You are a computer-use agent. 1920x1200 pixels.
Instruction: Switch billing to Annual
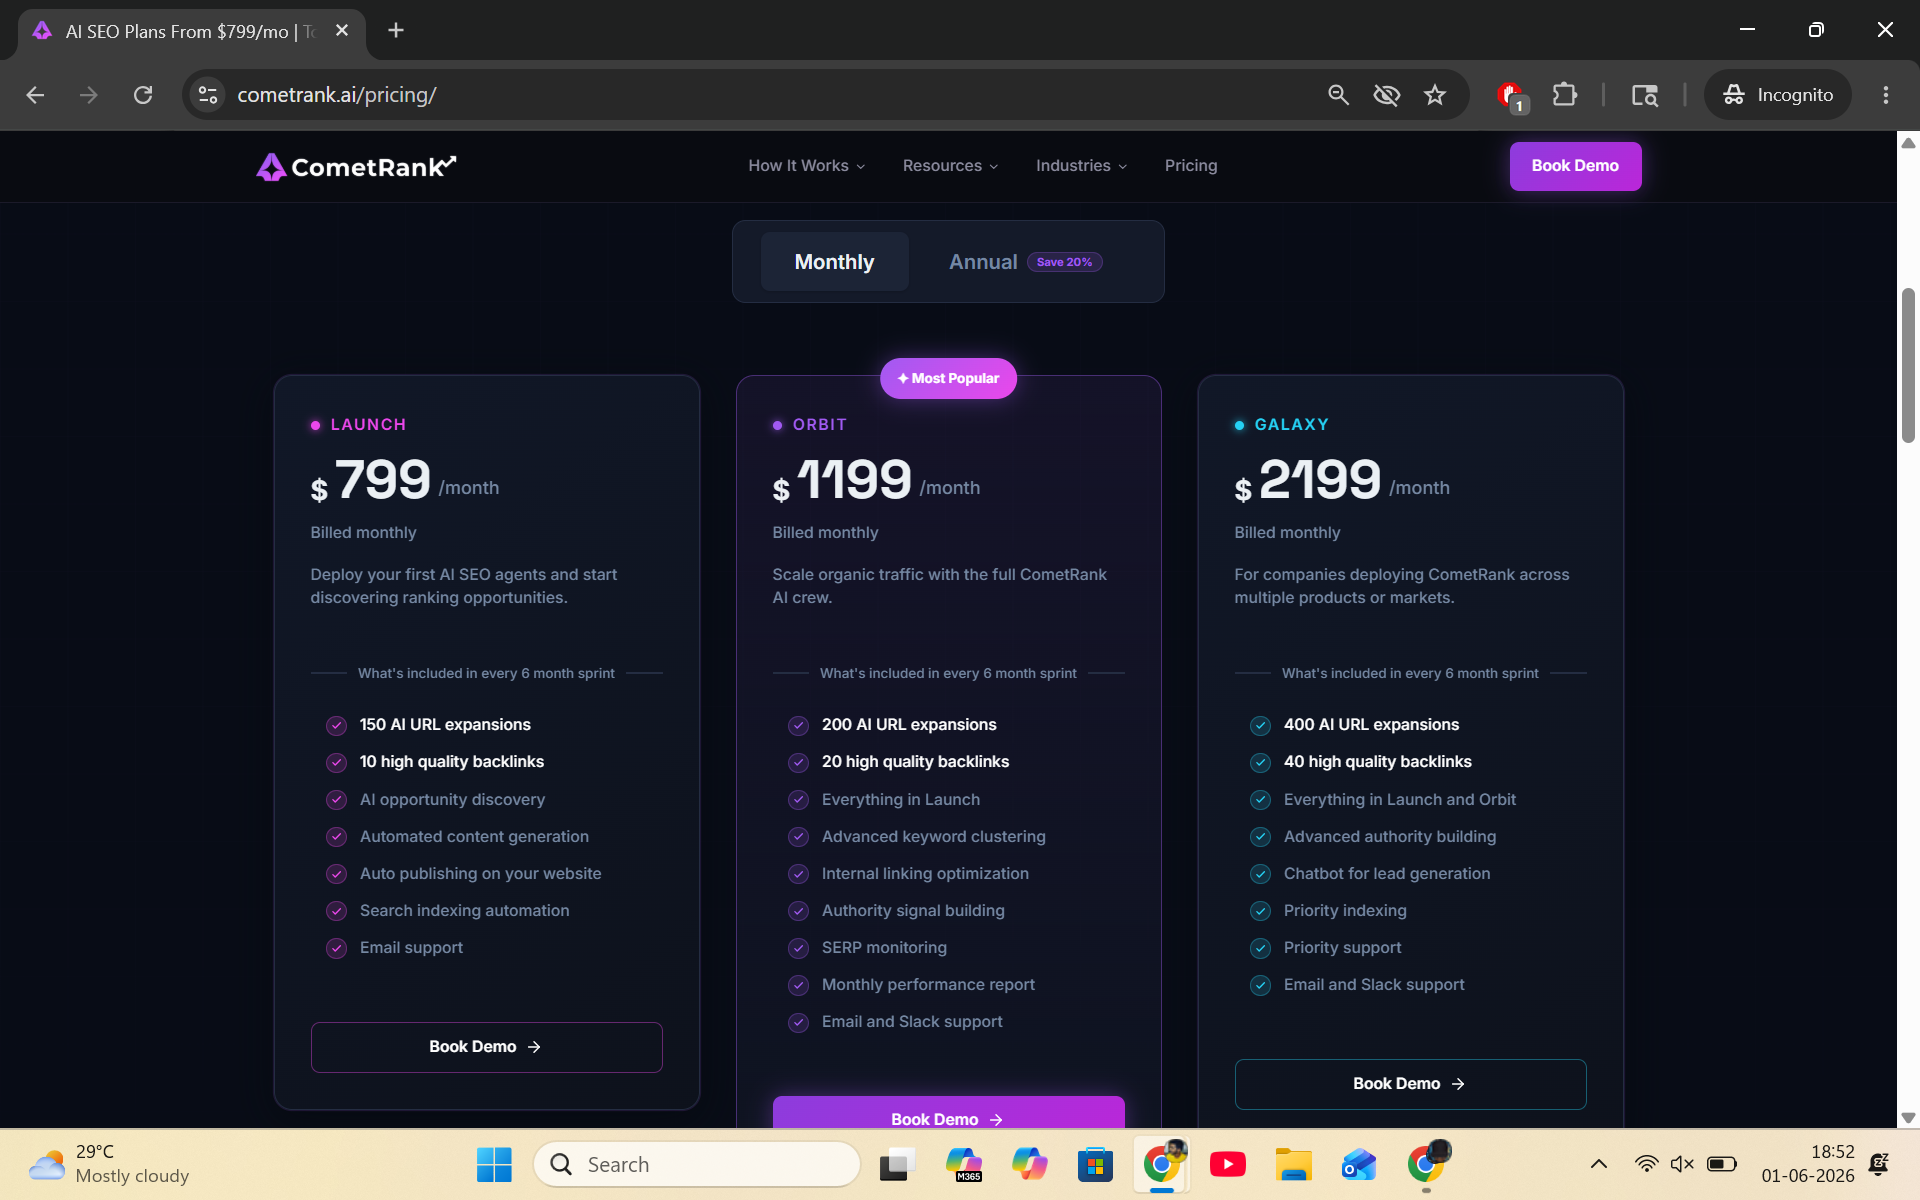(1026, 262)
